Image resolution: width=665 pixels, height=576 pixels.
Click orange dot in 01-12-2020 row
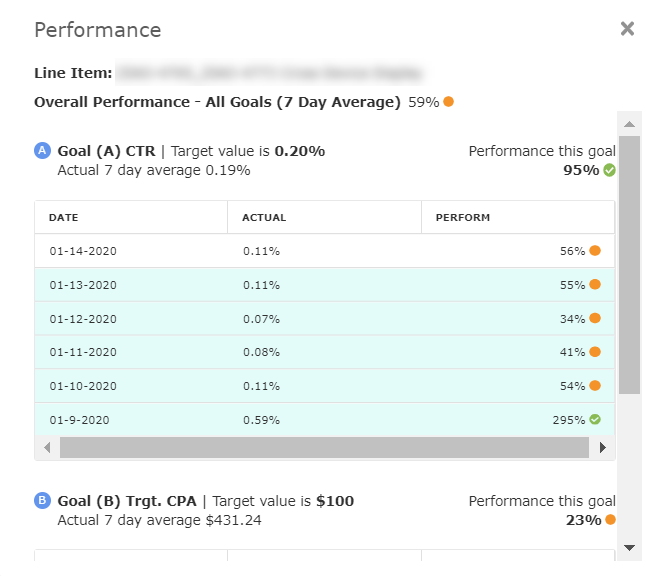tap(595, 318)
